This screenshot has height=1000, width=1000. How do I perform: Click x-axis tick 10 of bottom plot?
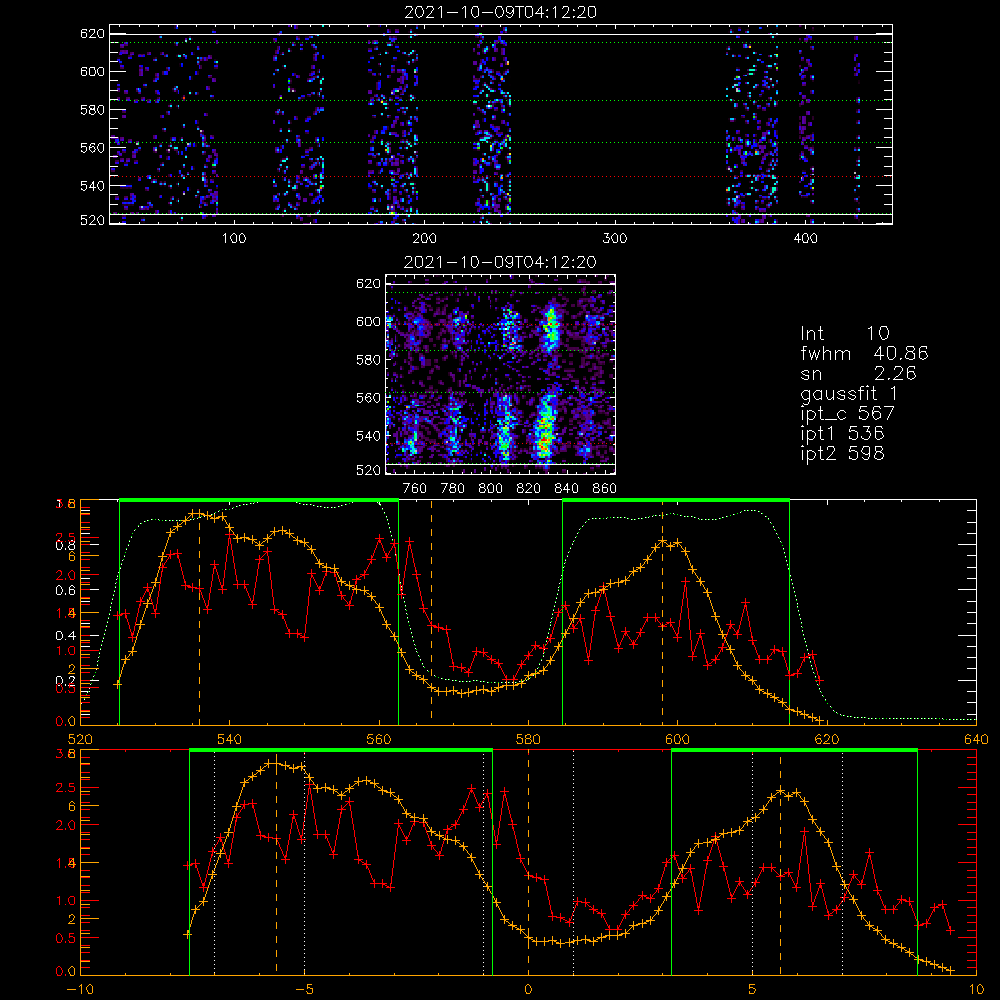976,990
